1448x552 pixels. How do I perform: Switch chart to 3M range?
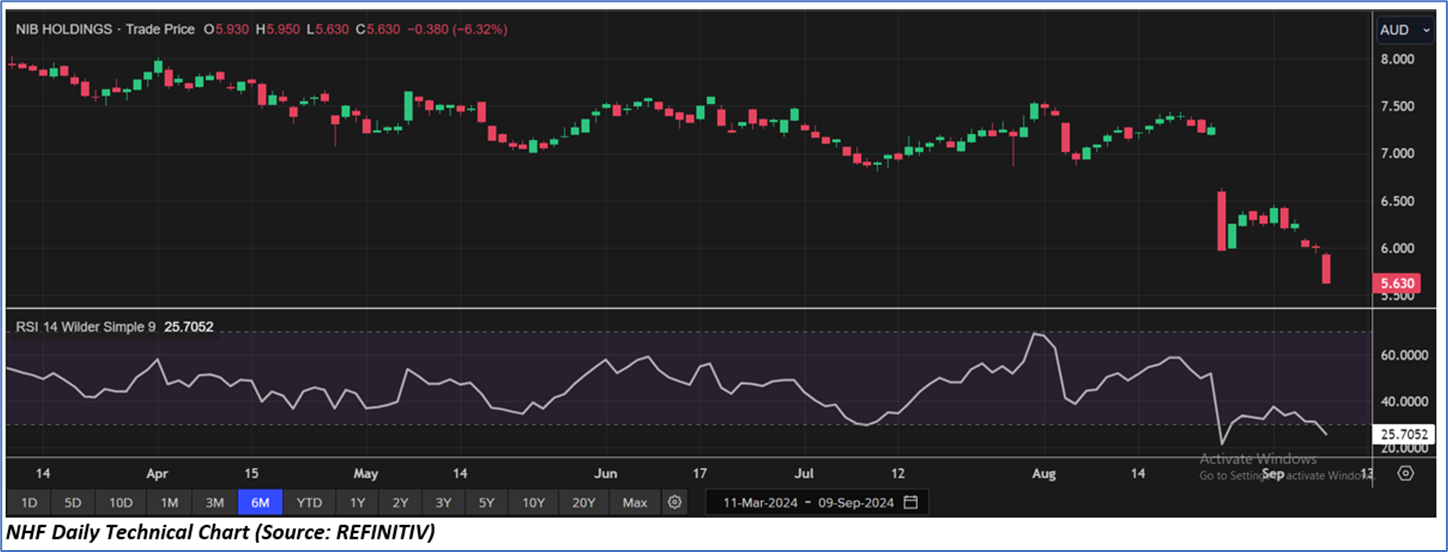click(x=214, y=502)
